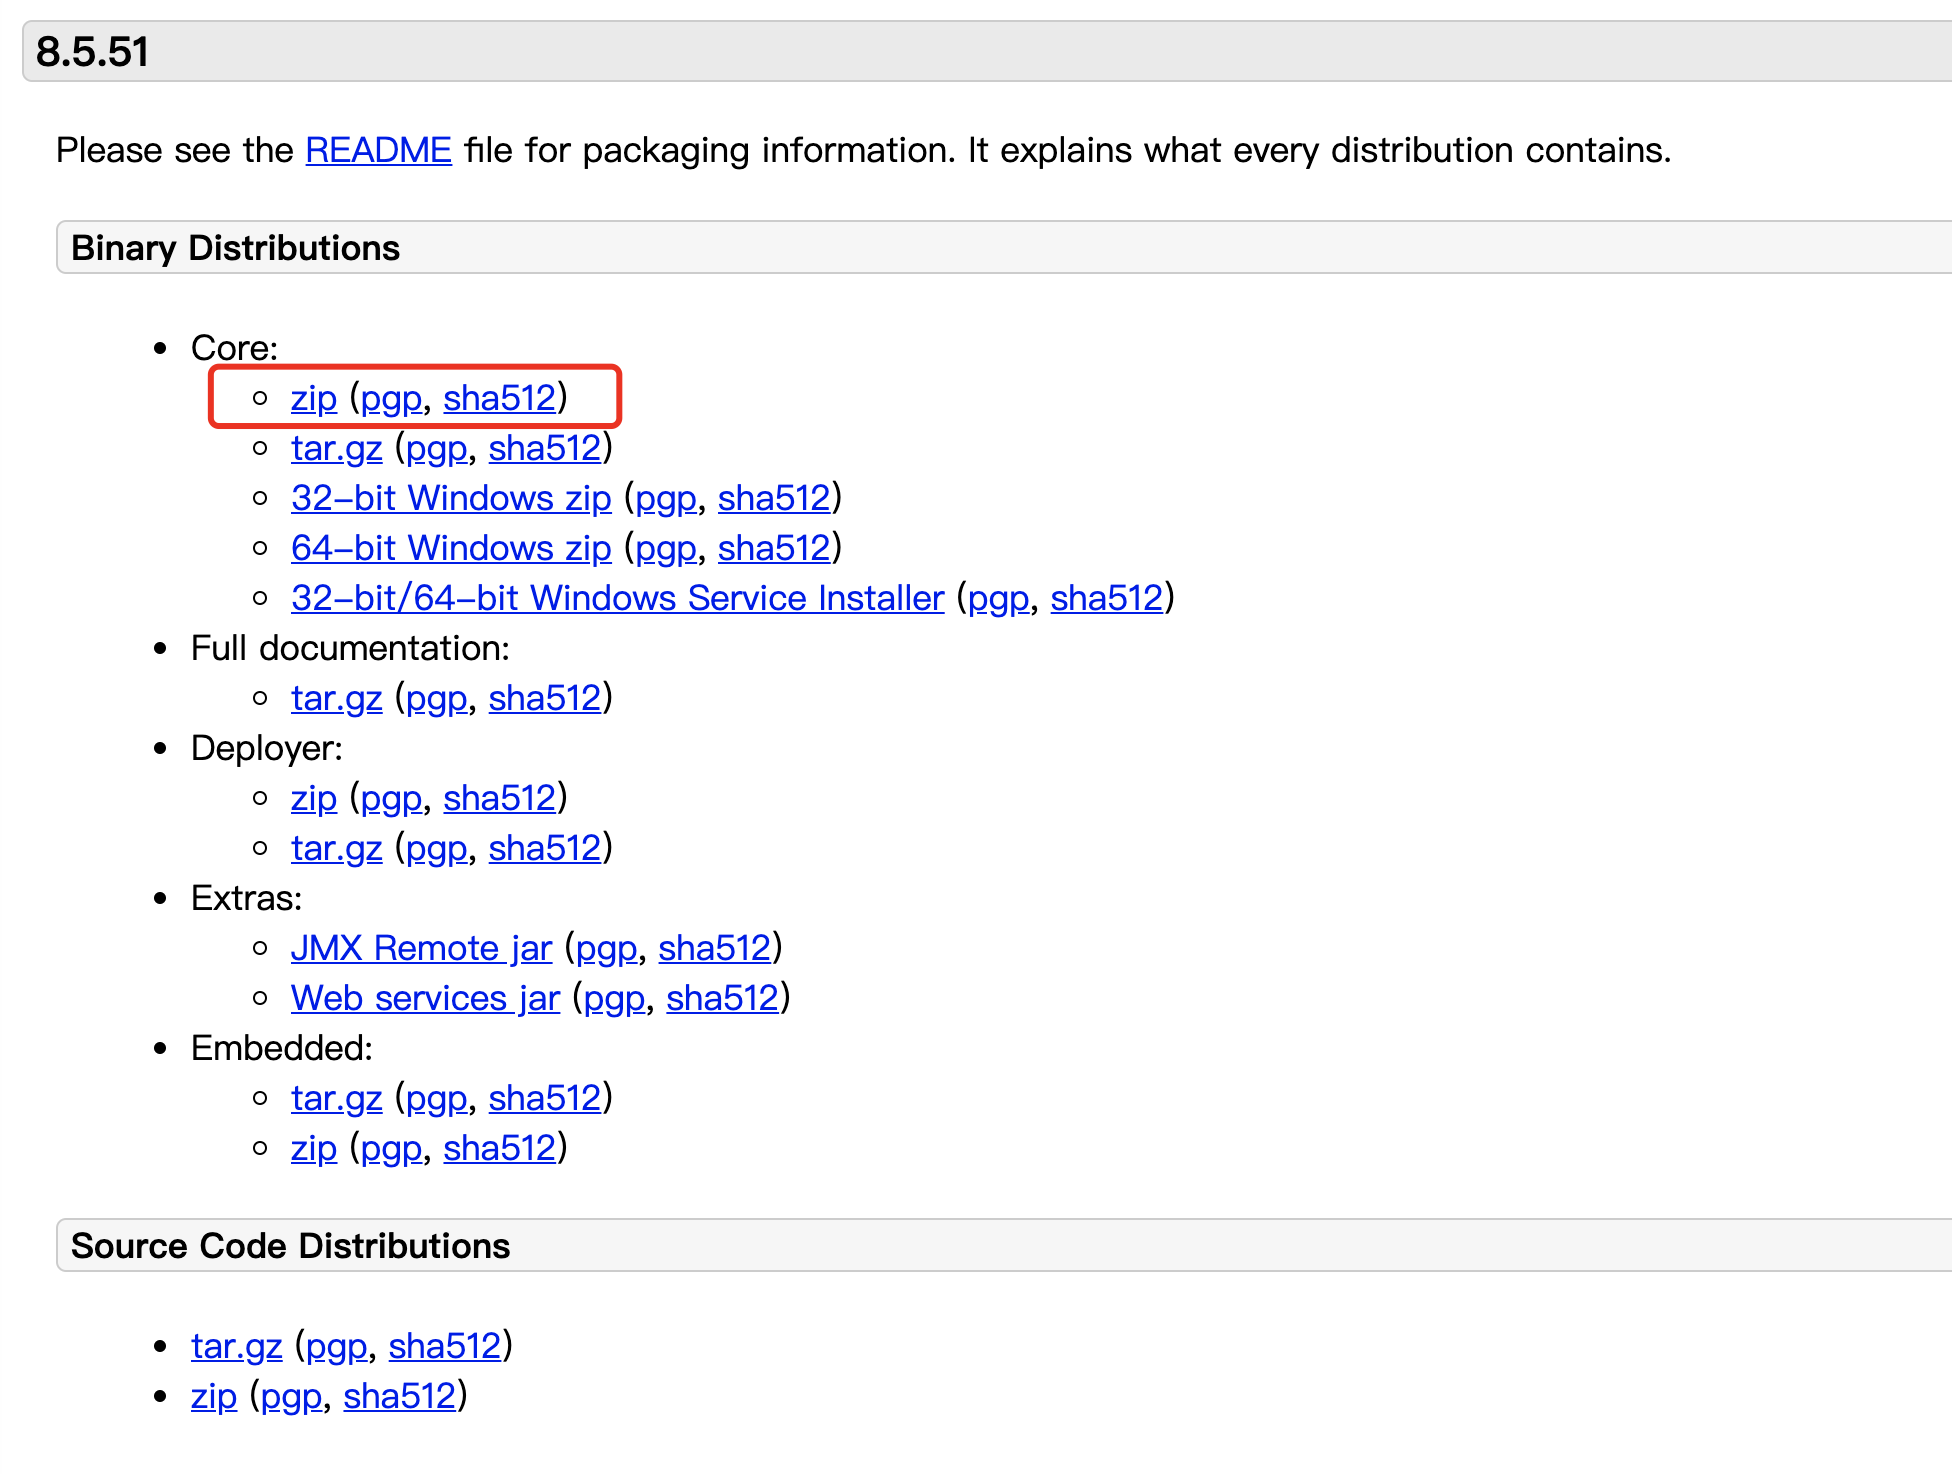Screen dimensions: 1952x1474
Task: Download the Deployer zip file
Action: [x=313, y=798]
